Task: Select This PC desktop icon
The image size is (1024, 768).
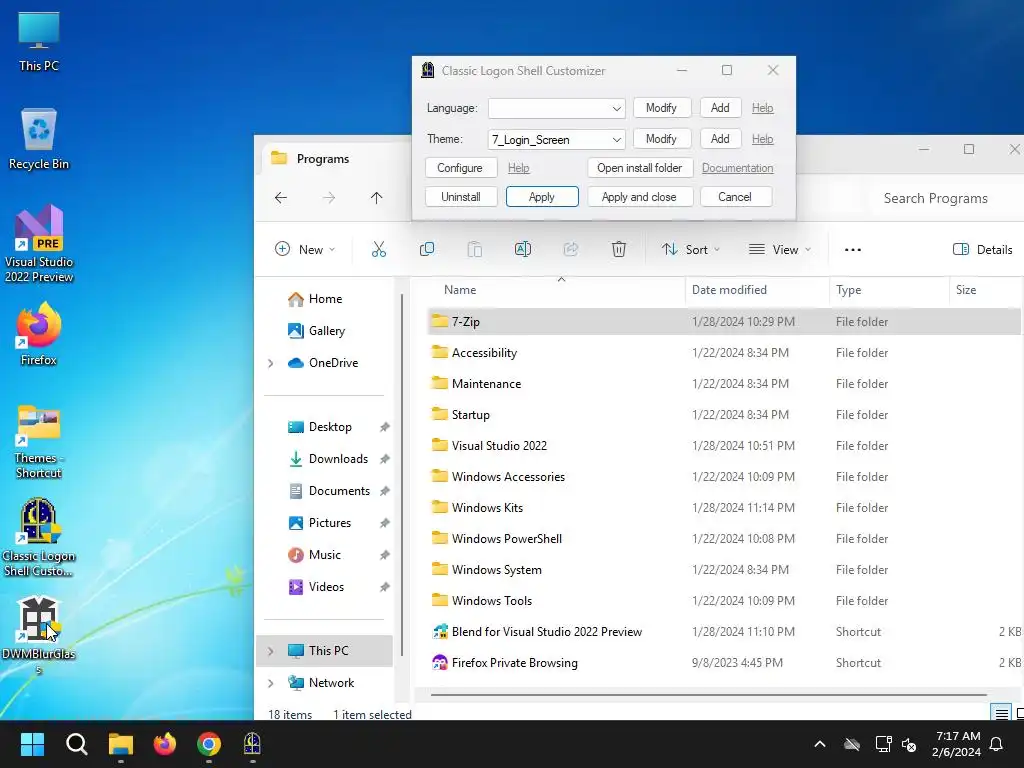Action: coord(39,41)
